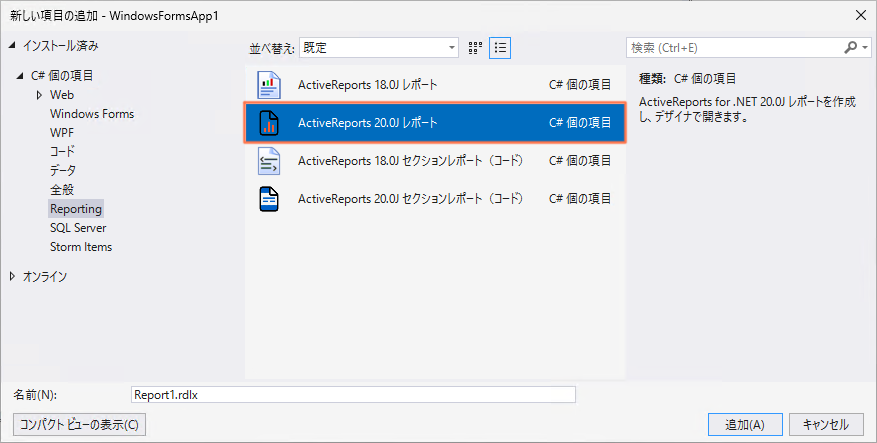Screen dimensions: 877x443
Task: Close the 新しい項目の追加 dialog
Action: point(861,16)
